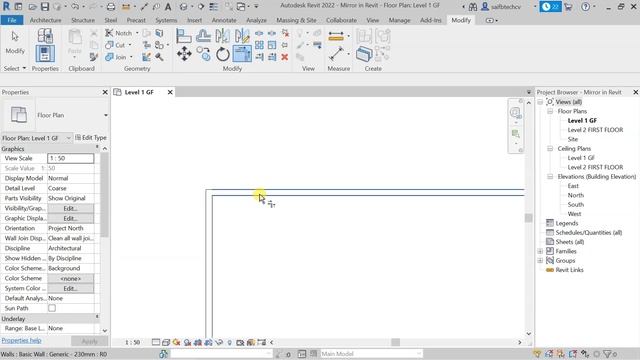The height and width of the screenshot is (360, 640).
Task: Select the Offset tool
Action: pos(203,36)
